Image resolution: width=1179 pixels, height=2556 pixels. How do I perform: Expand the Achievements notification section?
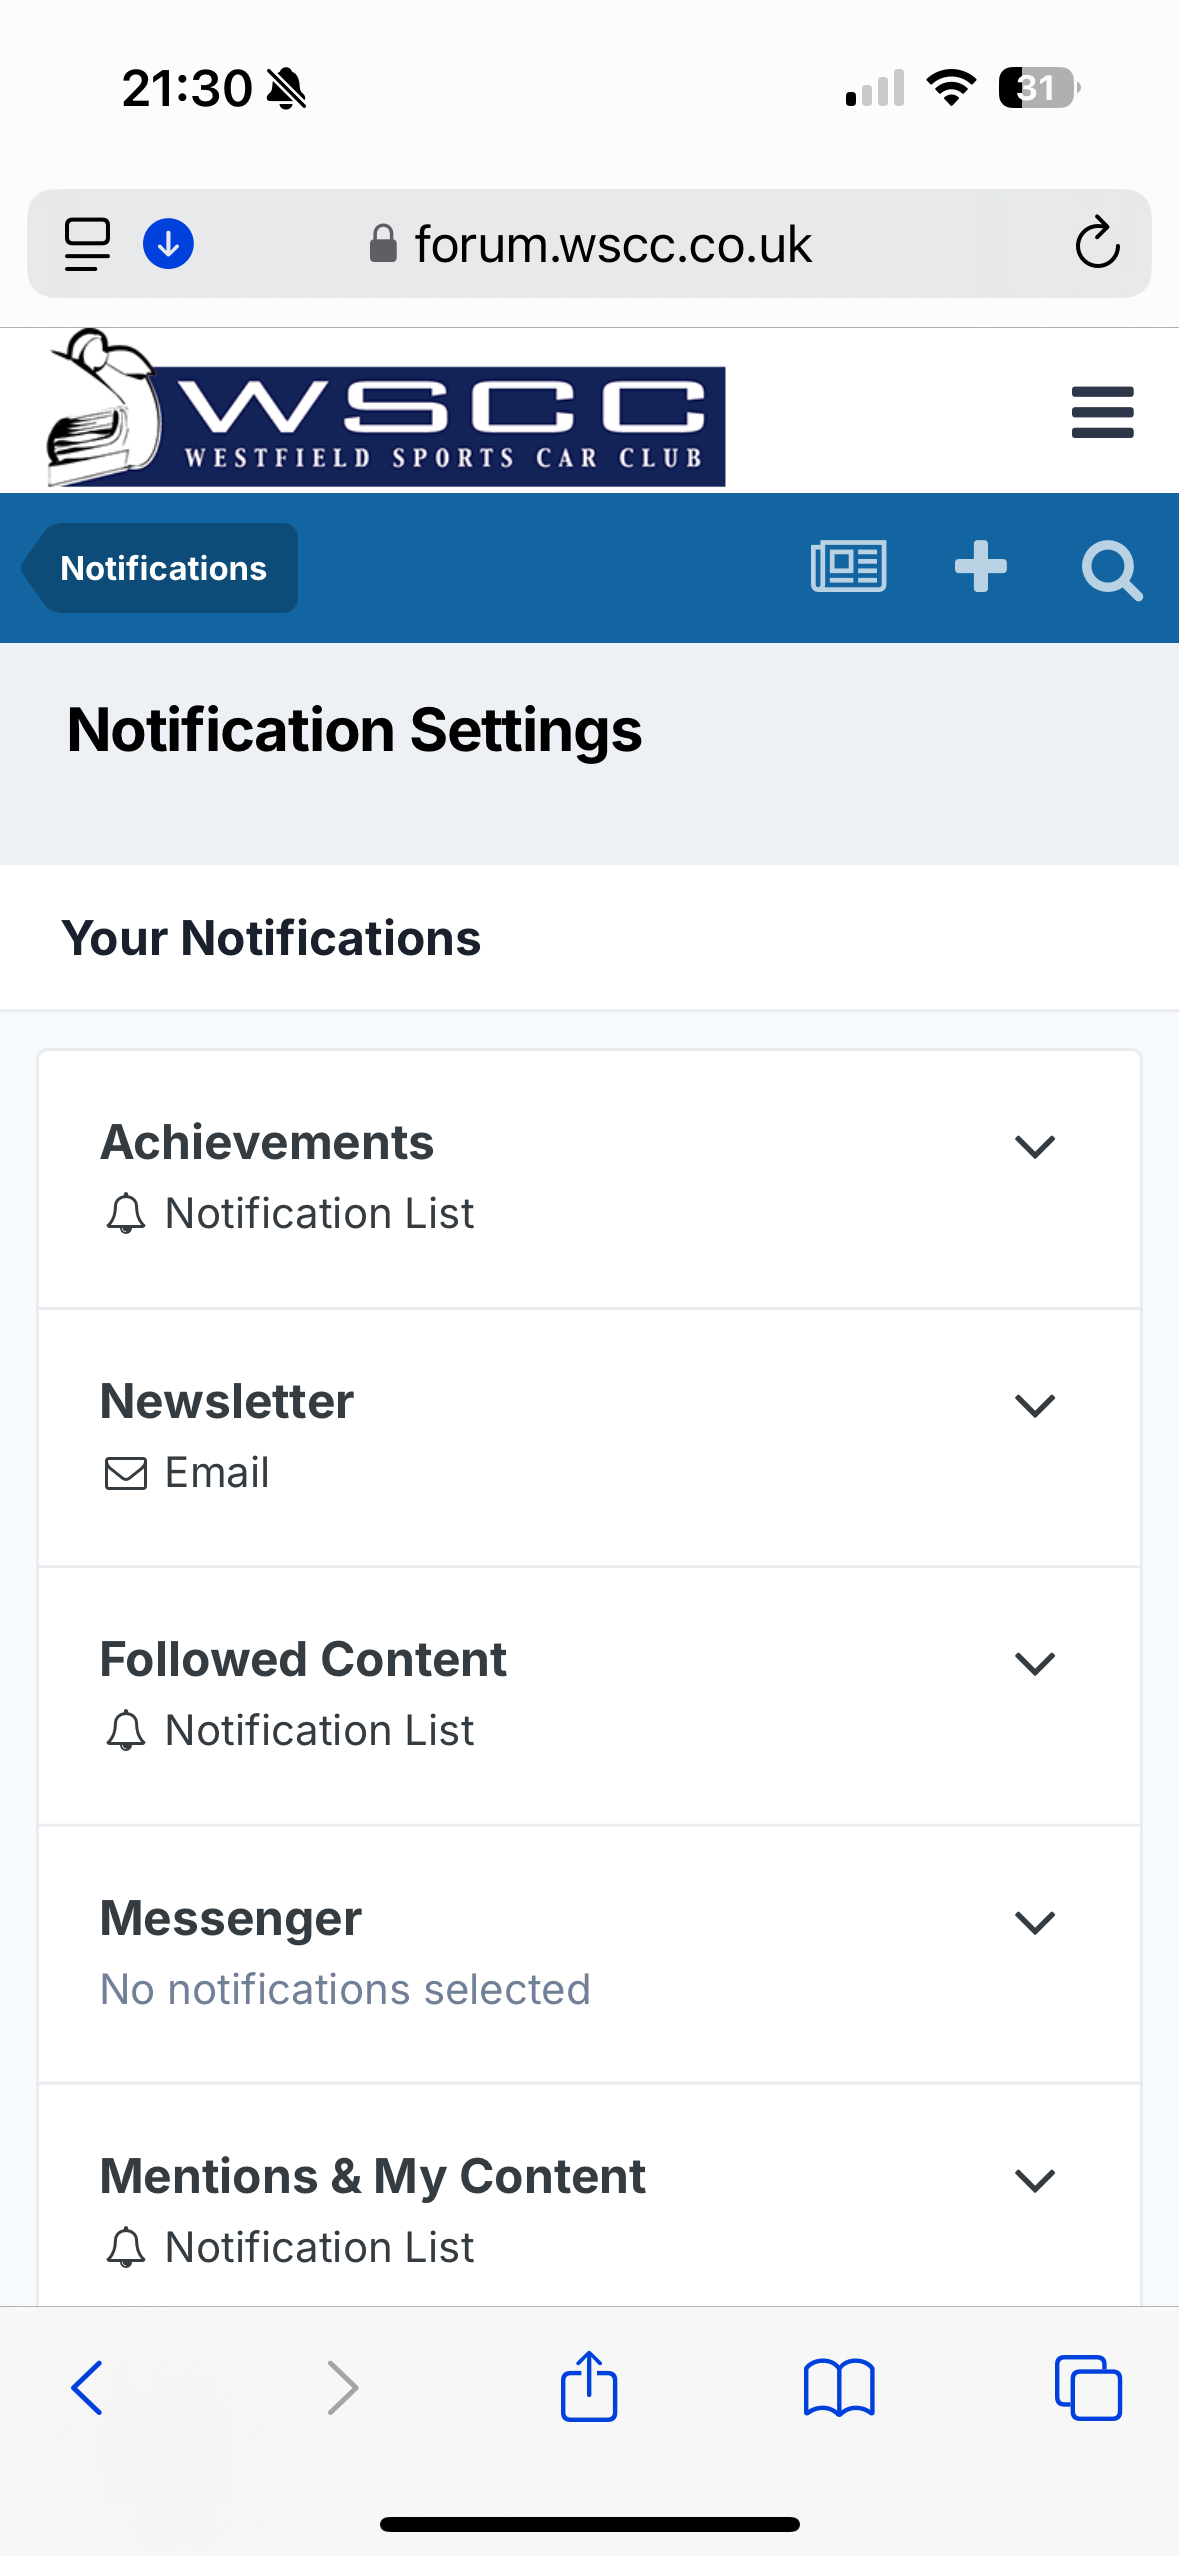click(1035, 1146)
